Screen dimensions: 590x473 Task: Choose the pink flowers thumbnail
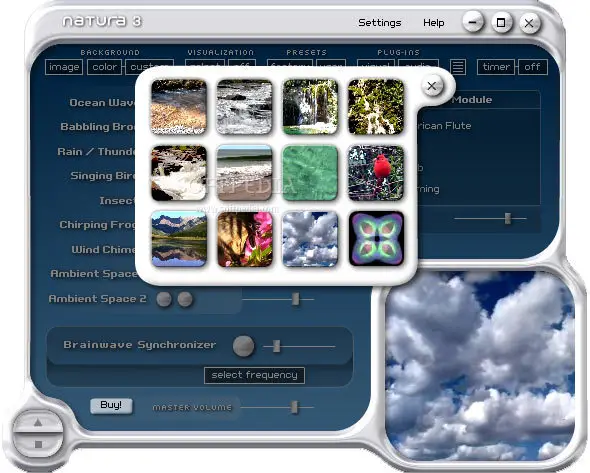point(244,239)
